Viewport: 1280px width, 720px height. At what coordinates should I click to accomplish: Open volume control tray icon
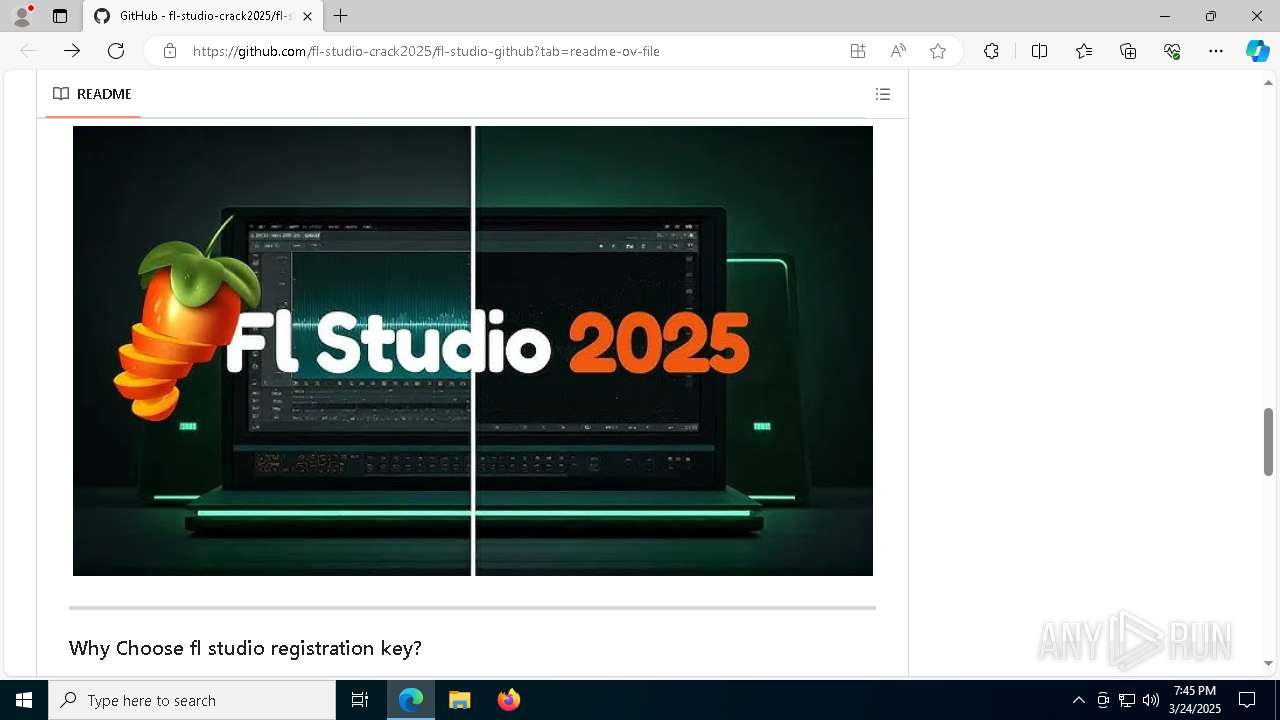tap(1151, 700)
